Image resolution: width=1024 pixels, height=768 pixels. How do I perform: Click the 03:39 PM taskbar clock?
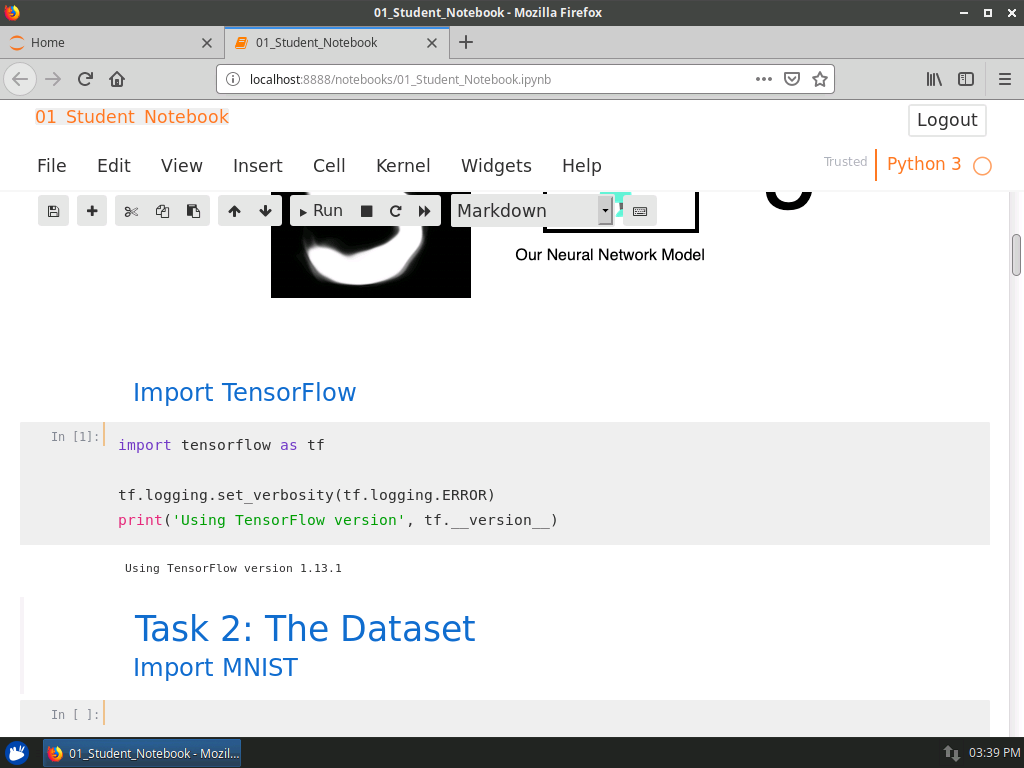994,753
